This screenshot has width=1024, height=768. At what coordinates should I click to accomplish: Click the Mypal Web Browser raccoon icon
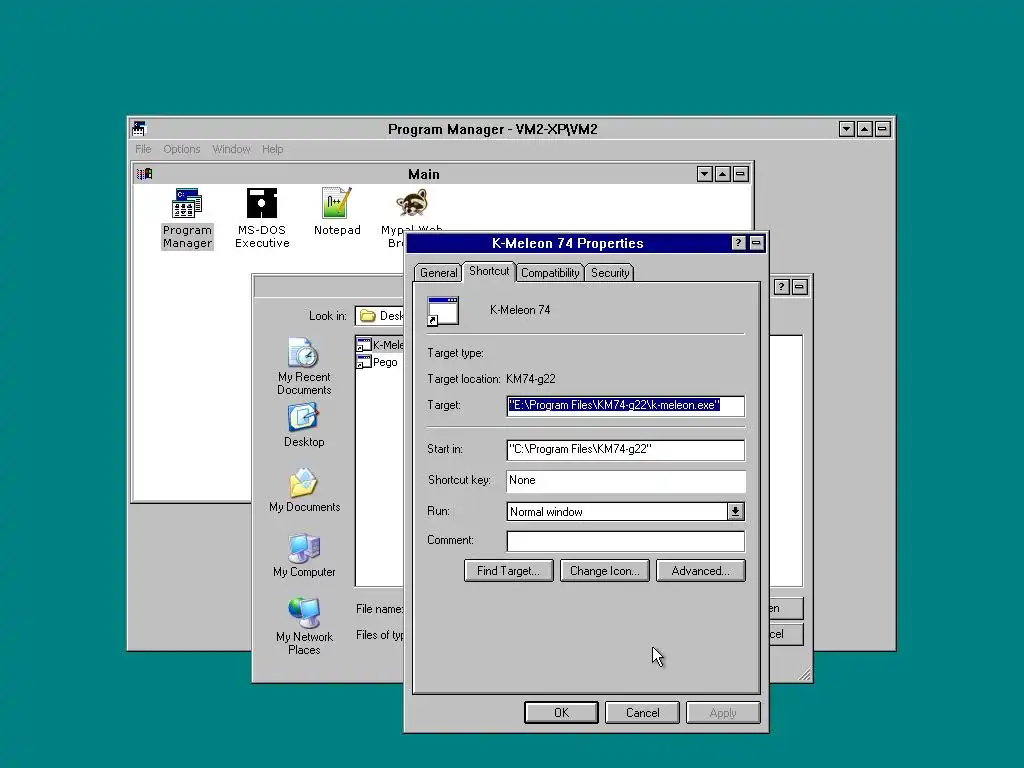coord(412,203)
